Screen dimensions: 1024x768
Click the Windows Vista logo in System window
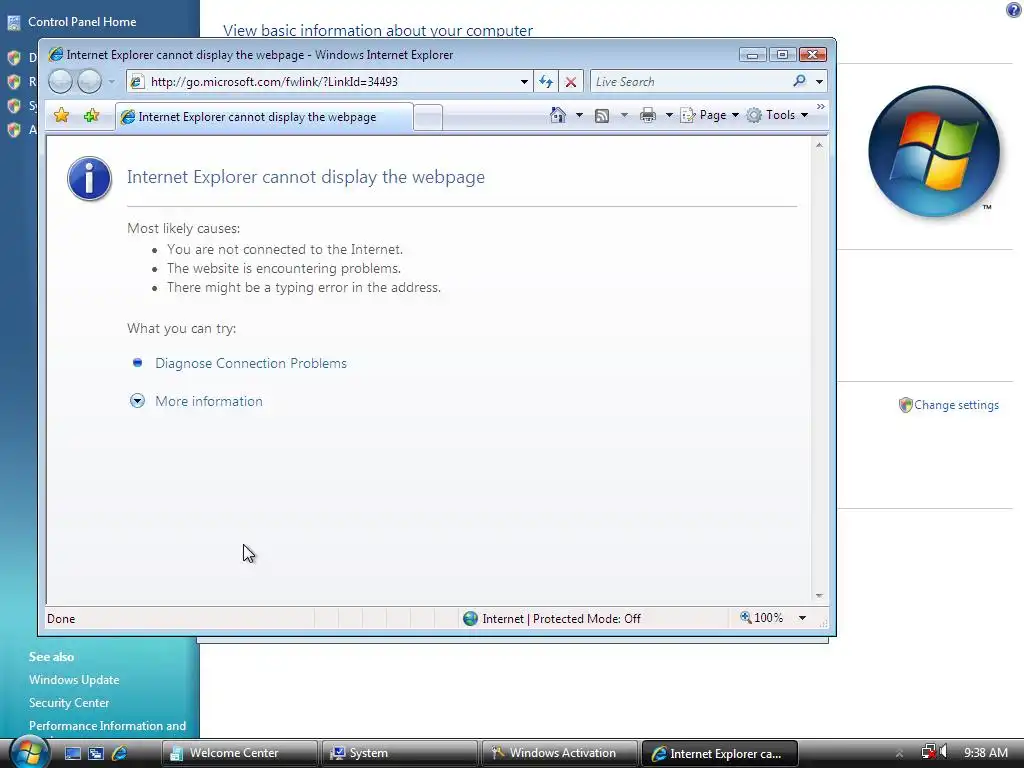934,152
